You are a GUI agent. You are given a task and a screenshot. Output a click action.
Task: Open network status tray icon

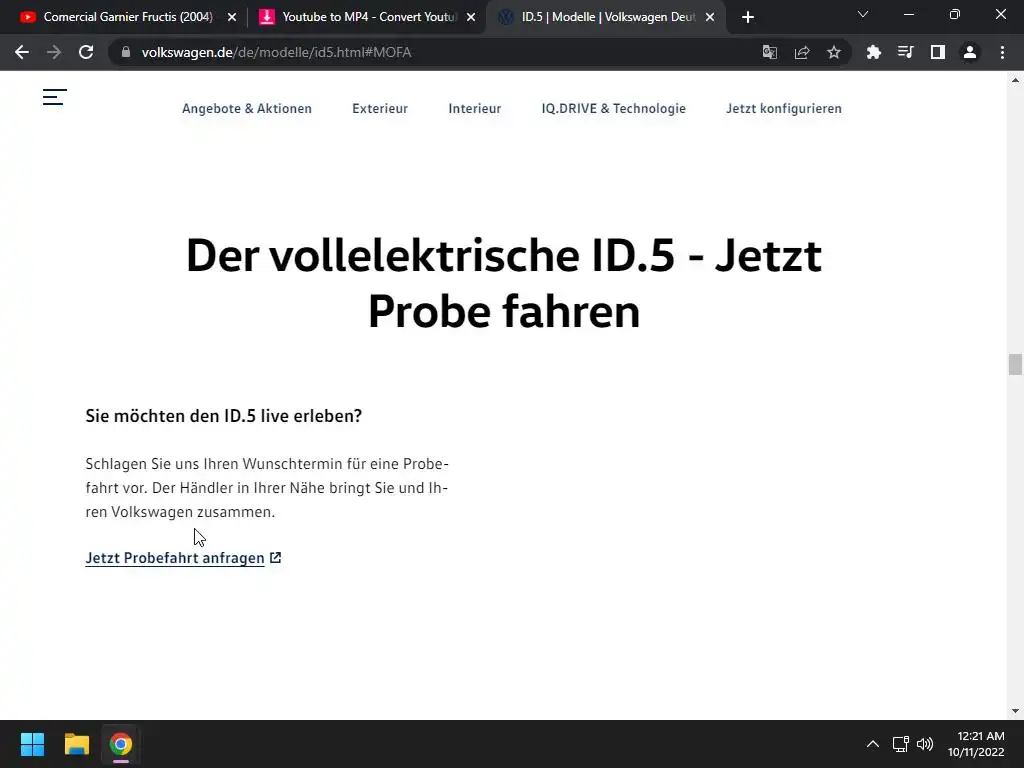[901, 744]
